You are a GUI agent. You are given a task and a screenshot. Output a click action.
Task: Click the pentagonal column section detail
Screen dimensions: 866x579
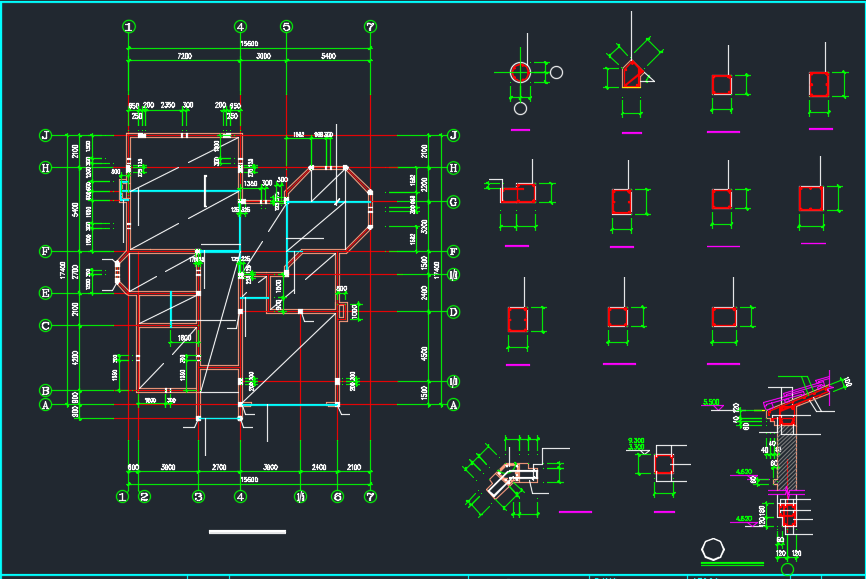point(631,73)
